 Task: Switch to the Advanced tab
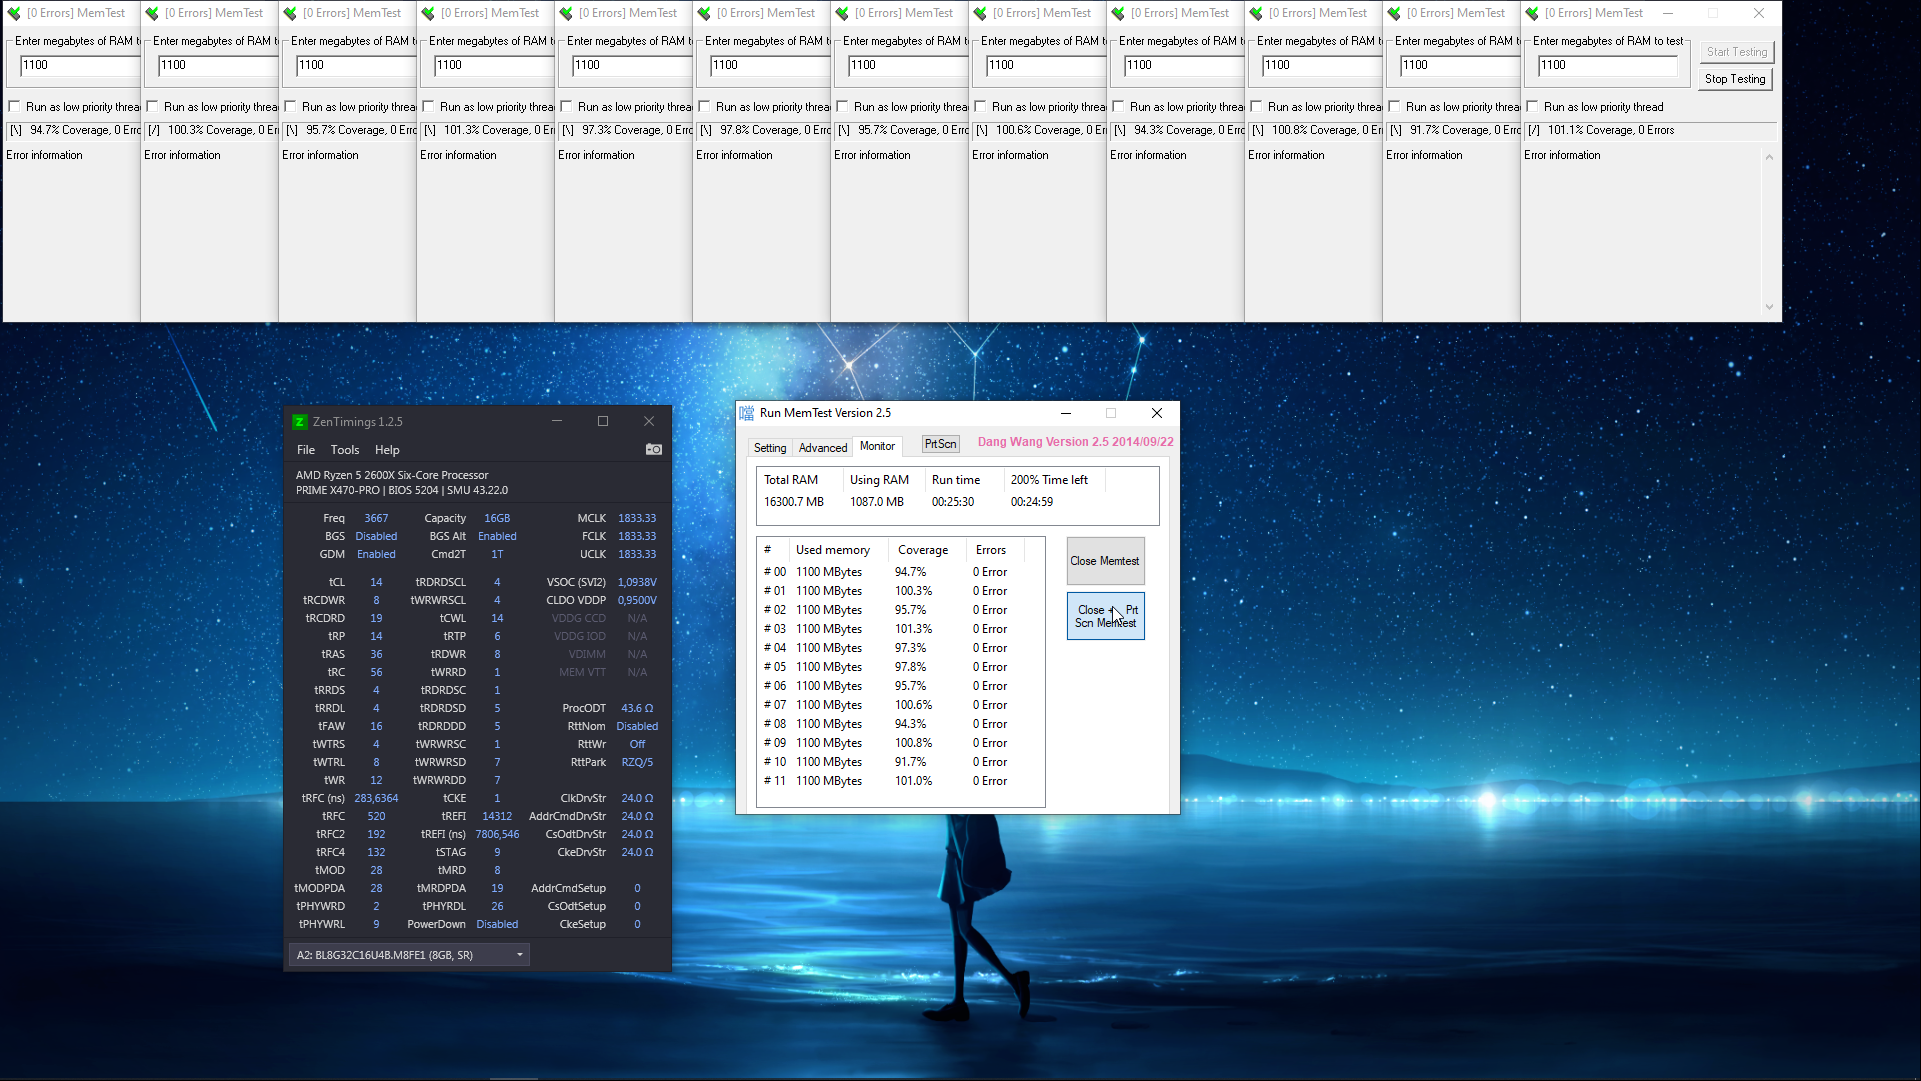point(822,448)
